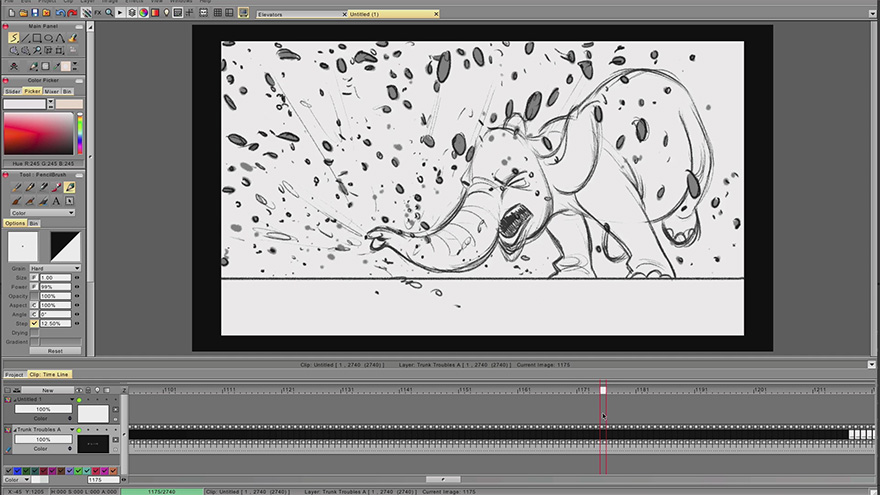
Task: Click the current frame number field 1175
Action: [103, 480]
